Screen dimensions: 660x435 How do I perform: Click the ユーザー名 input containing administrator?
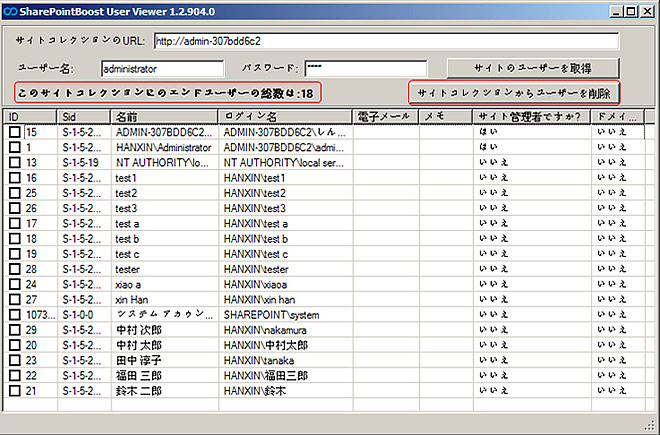pyautogui.click(x=162, y=69)
